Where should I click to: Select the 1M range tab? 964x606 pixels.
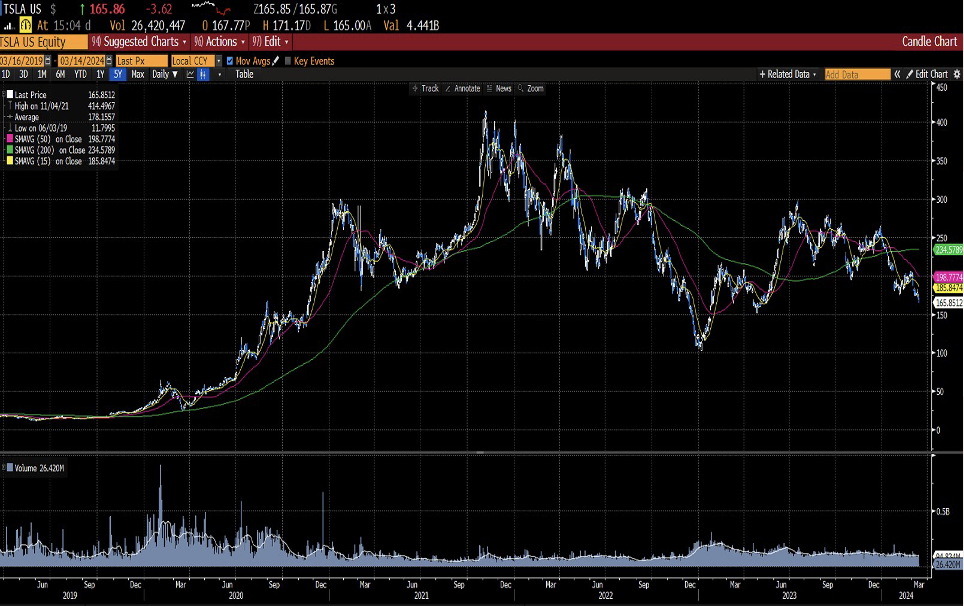point(42,74)
